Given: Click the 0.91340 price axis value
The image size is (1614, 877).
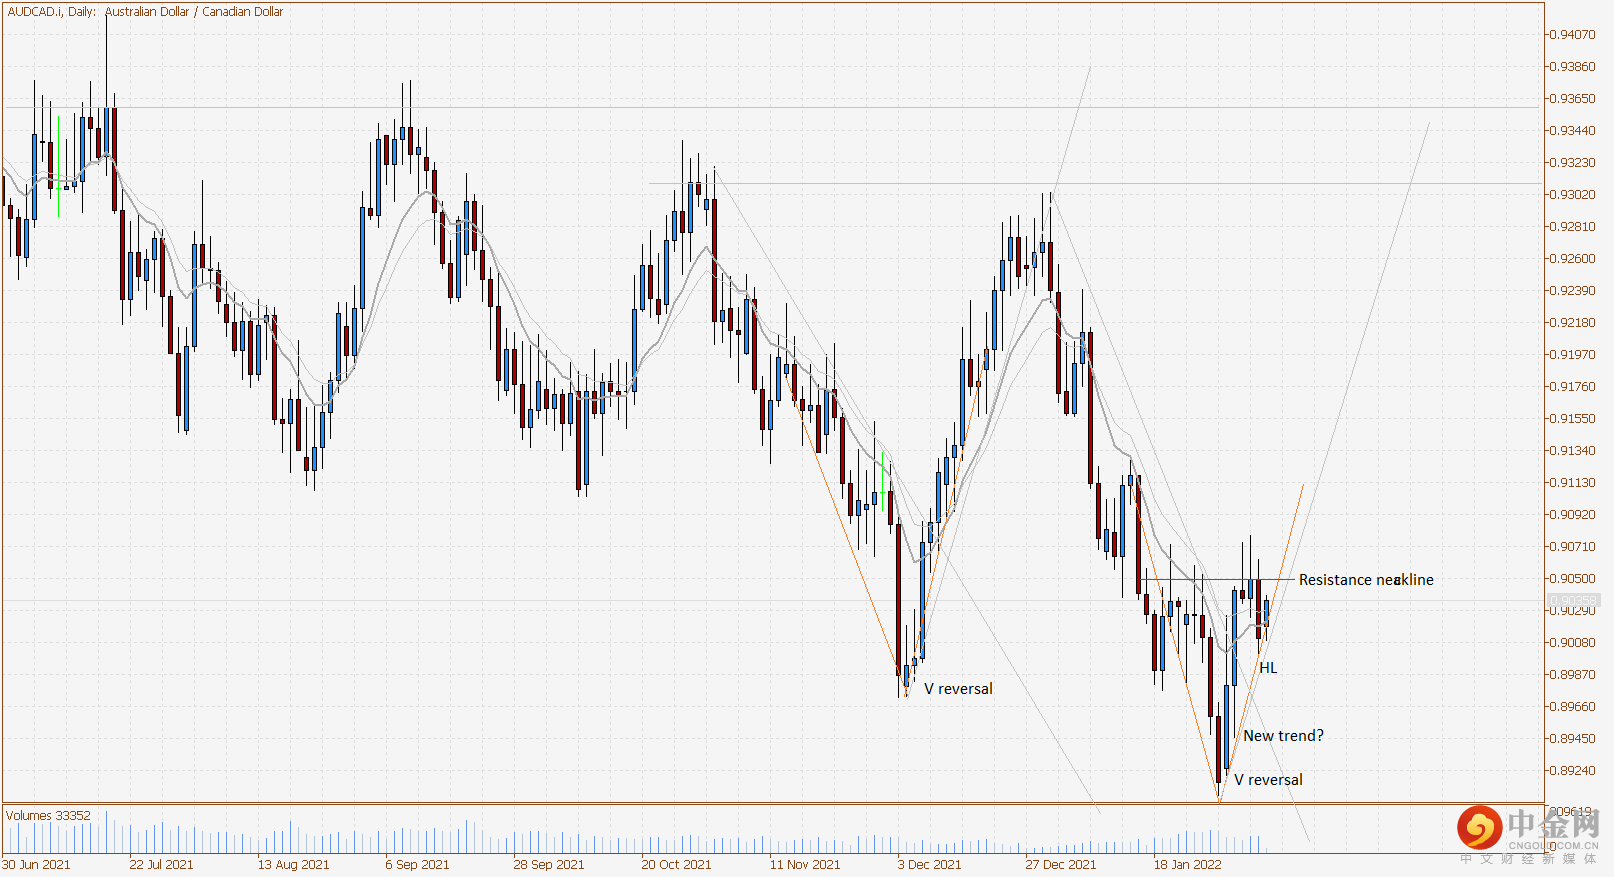Looking at the screenshot, I should point(1572,451).
